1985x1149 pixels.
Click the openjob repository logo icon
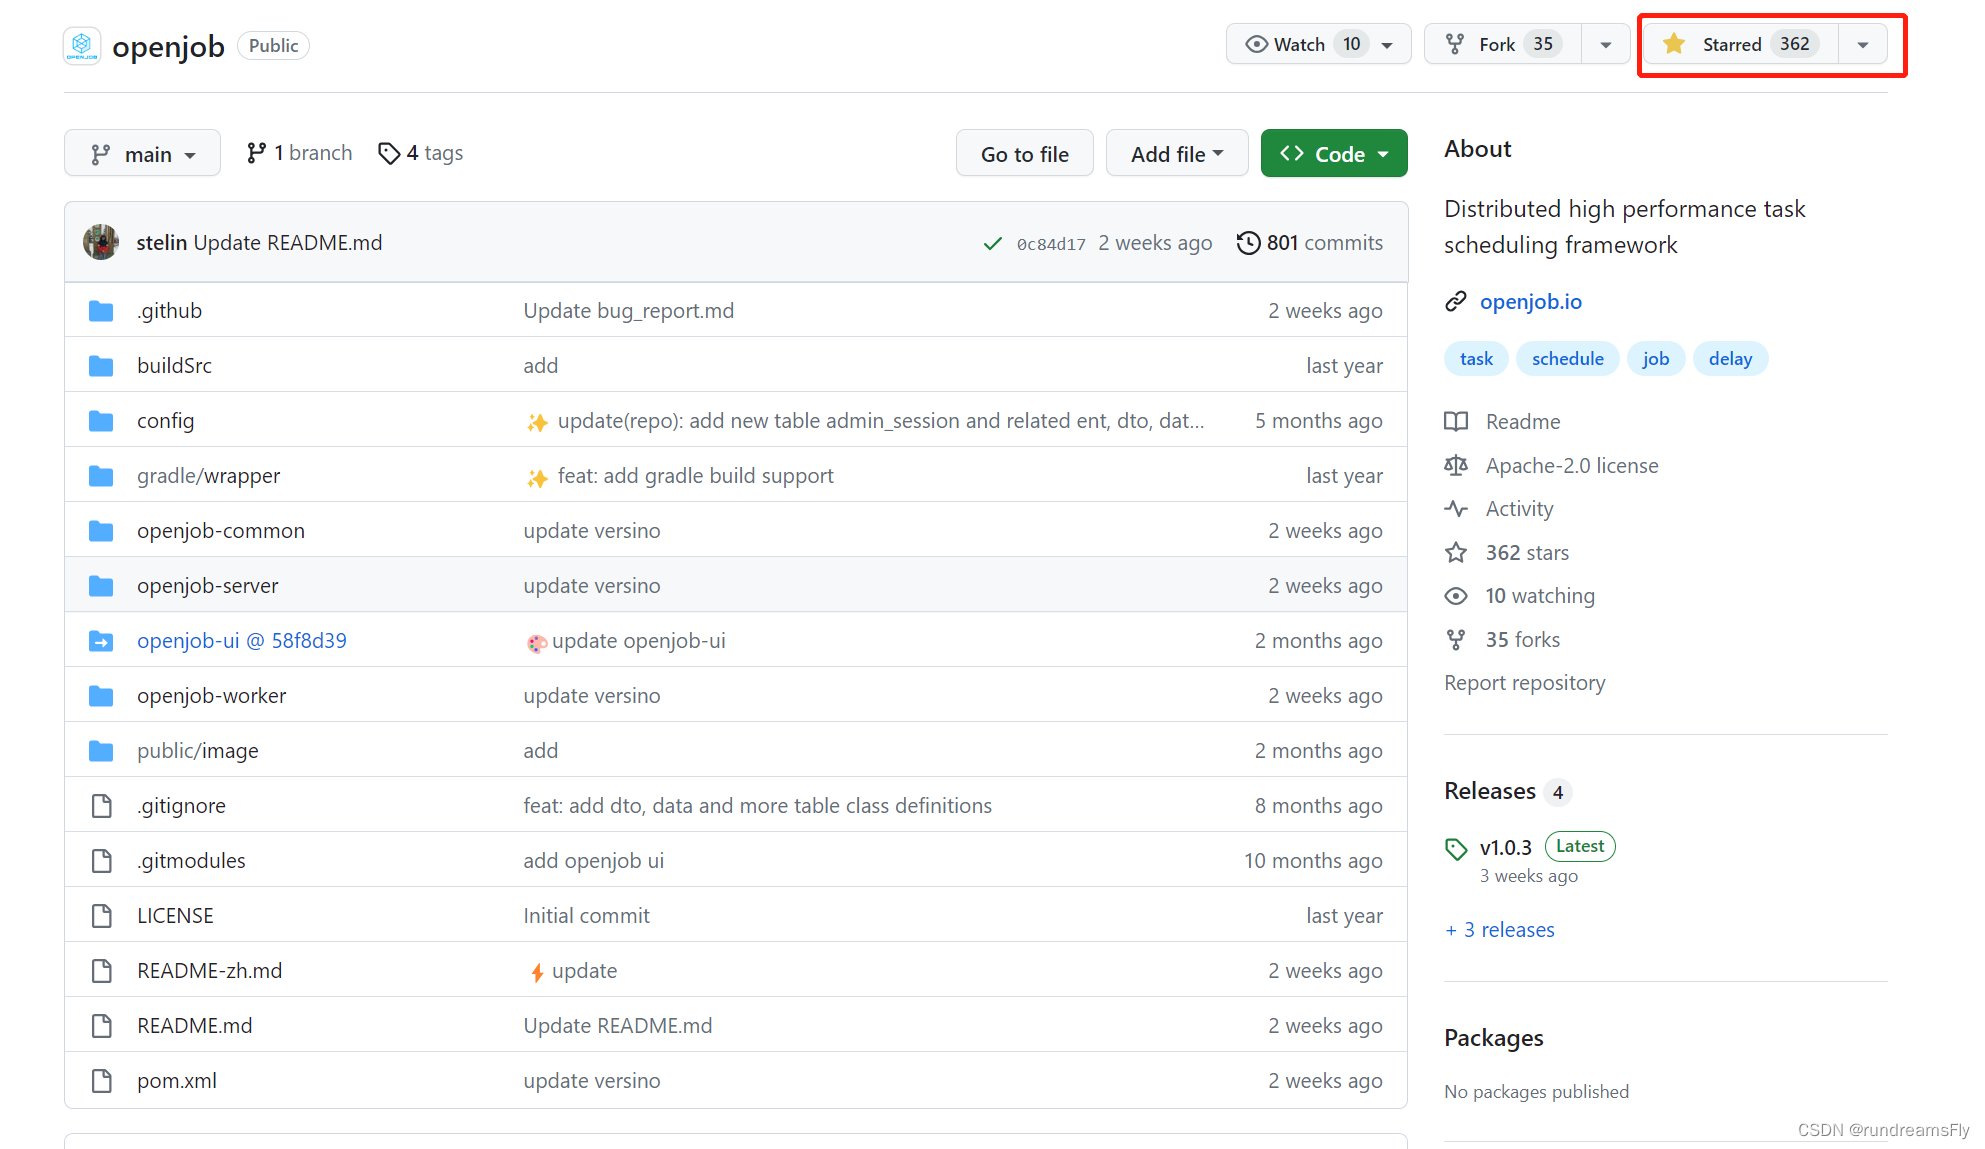point(82,45)
